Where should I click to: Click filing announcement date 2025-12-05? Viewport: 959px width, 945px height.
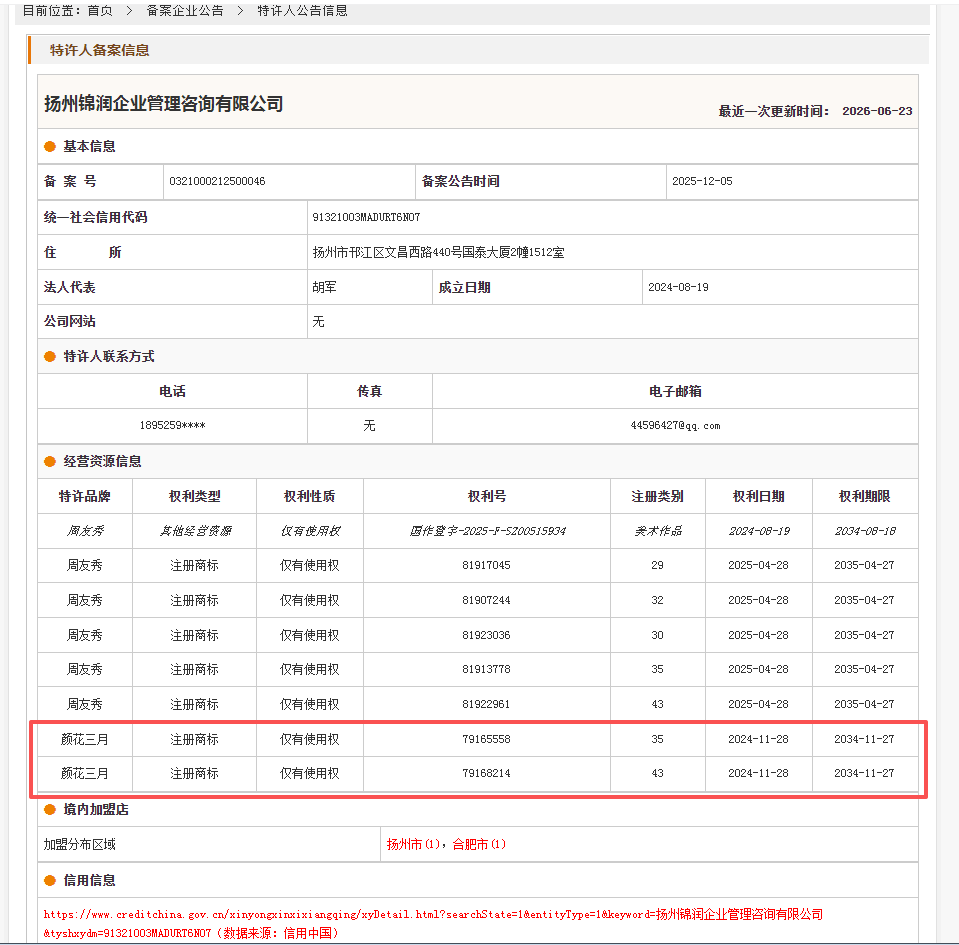[x=702, y=181]
